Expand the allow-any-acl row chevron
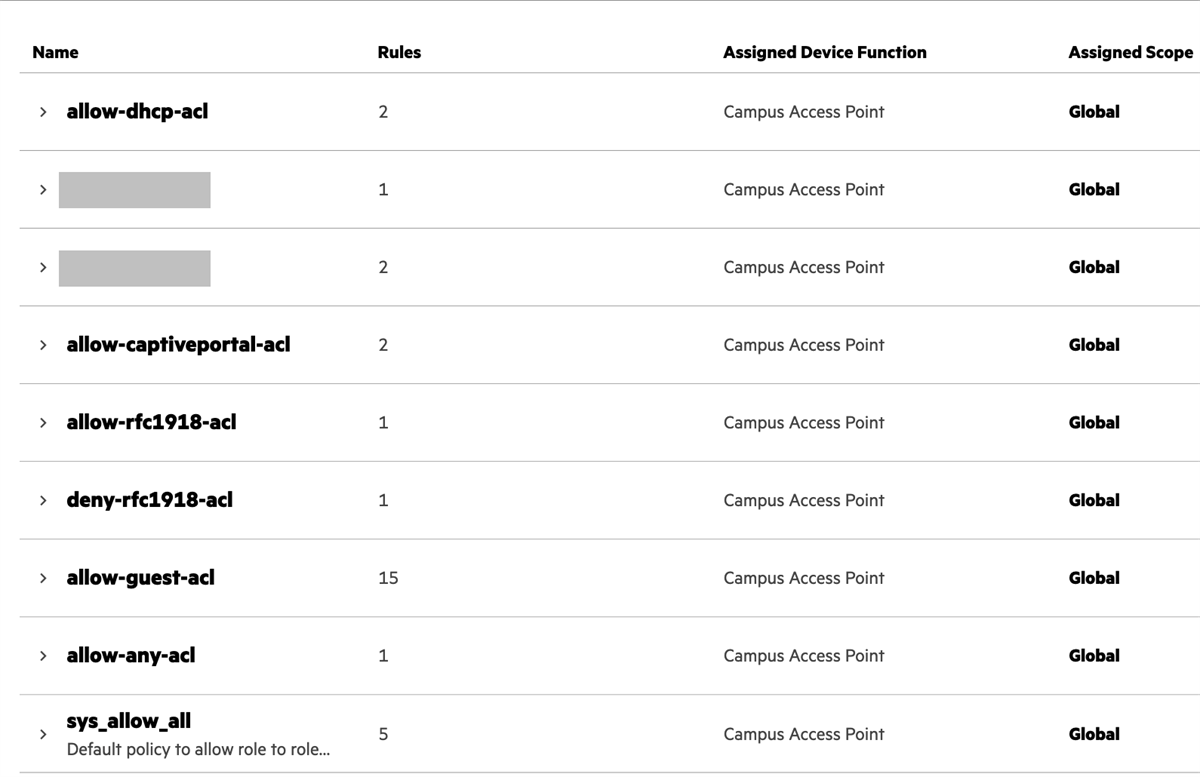 tap(43, 656)
